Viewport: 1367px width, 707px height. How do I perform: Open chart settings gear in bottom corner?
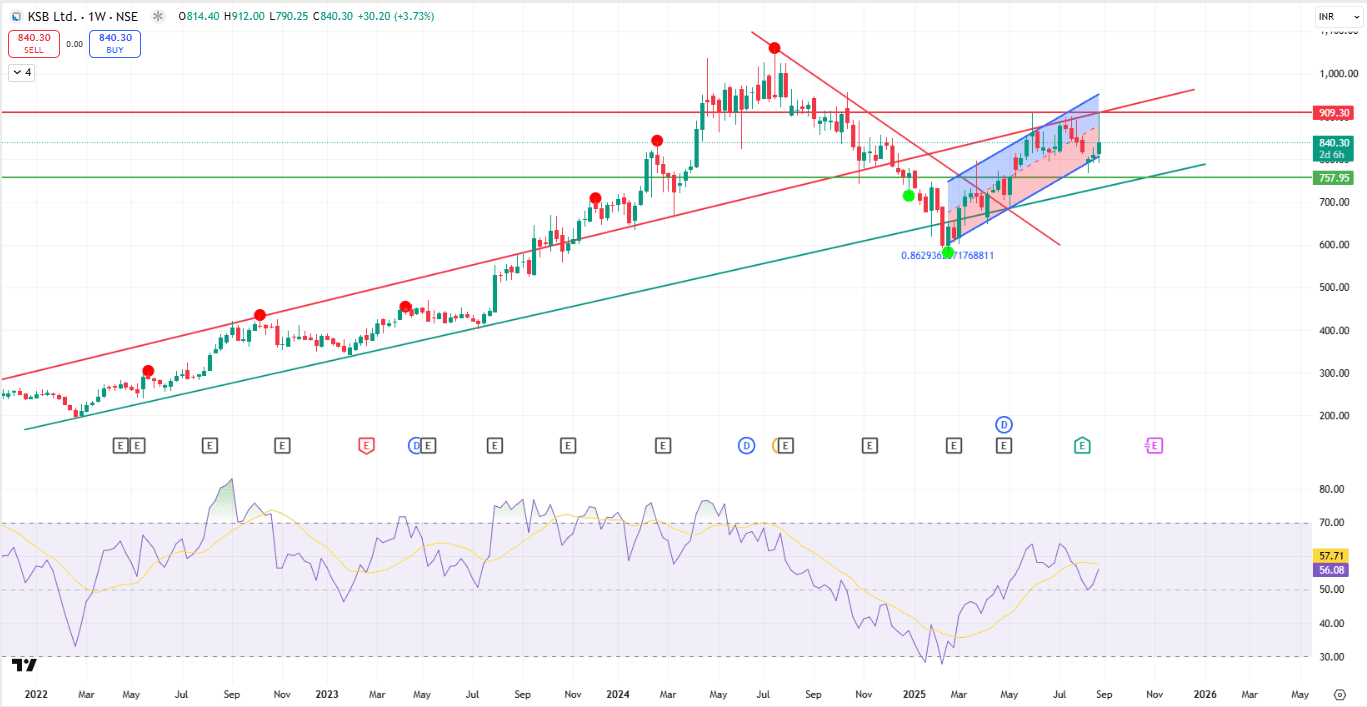click(1339, 694)
